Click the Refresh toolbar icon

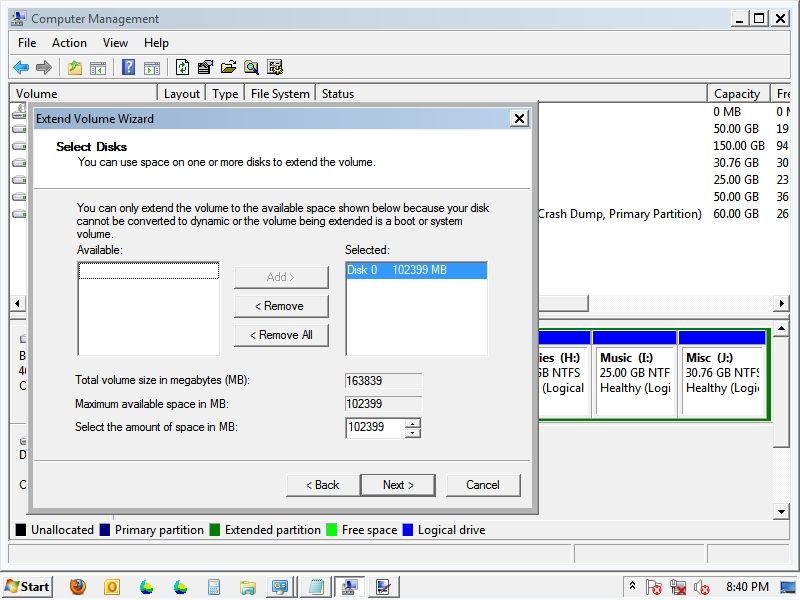point(182,68)
